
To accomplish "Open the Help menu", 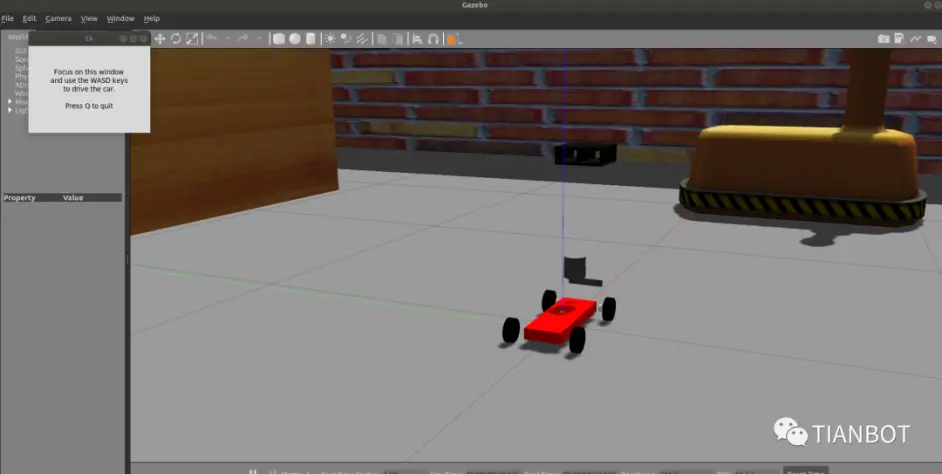I will click(151, 19).
